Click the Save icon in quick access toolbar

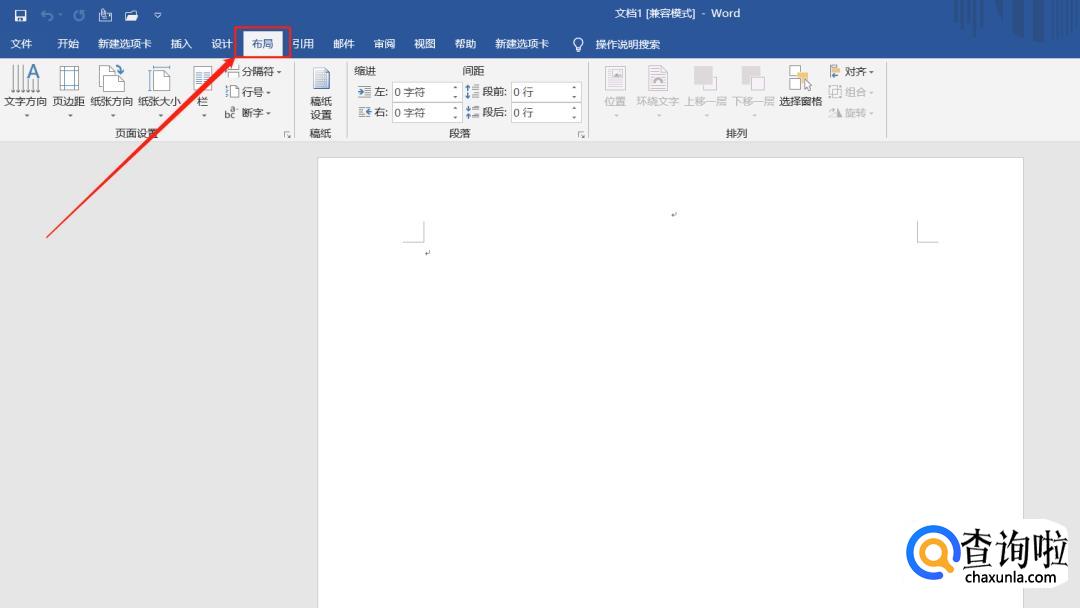click(x=20, y=15)
